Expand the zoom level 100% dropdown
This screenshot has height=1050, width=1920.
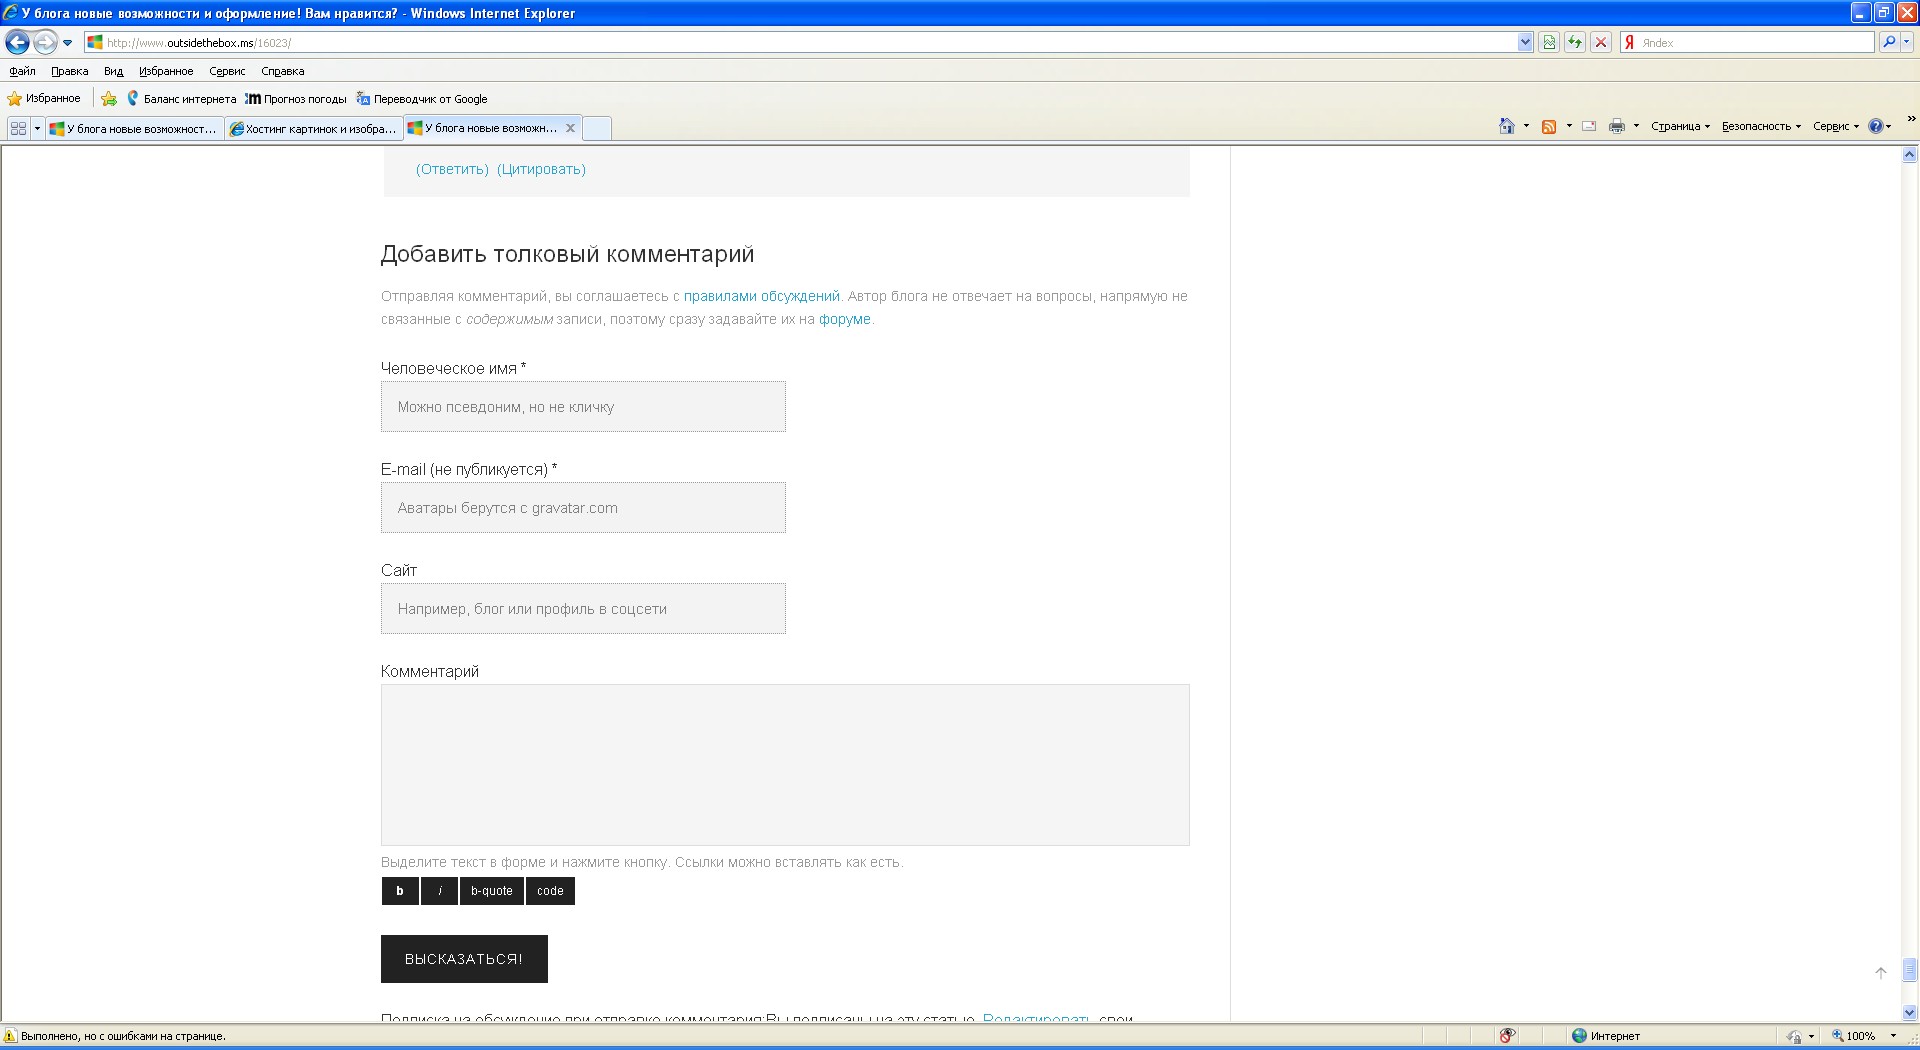1893,1036
